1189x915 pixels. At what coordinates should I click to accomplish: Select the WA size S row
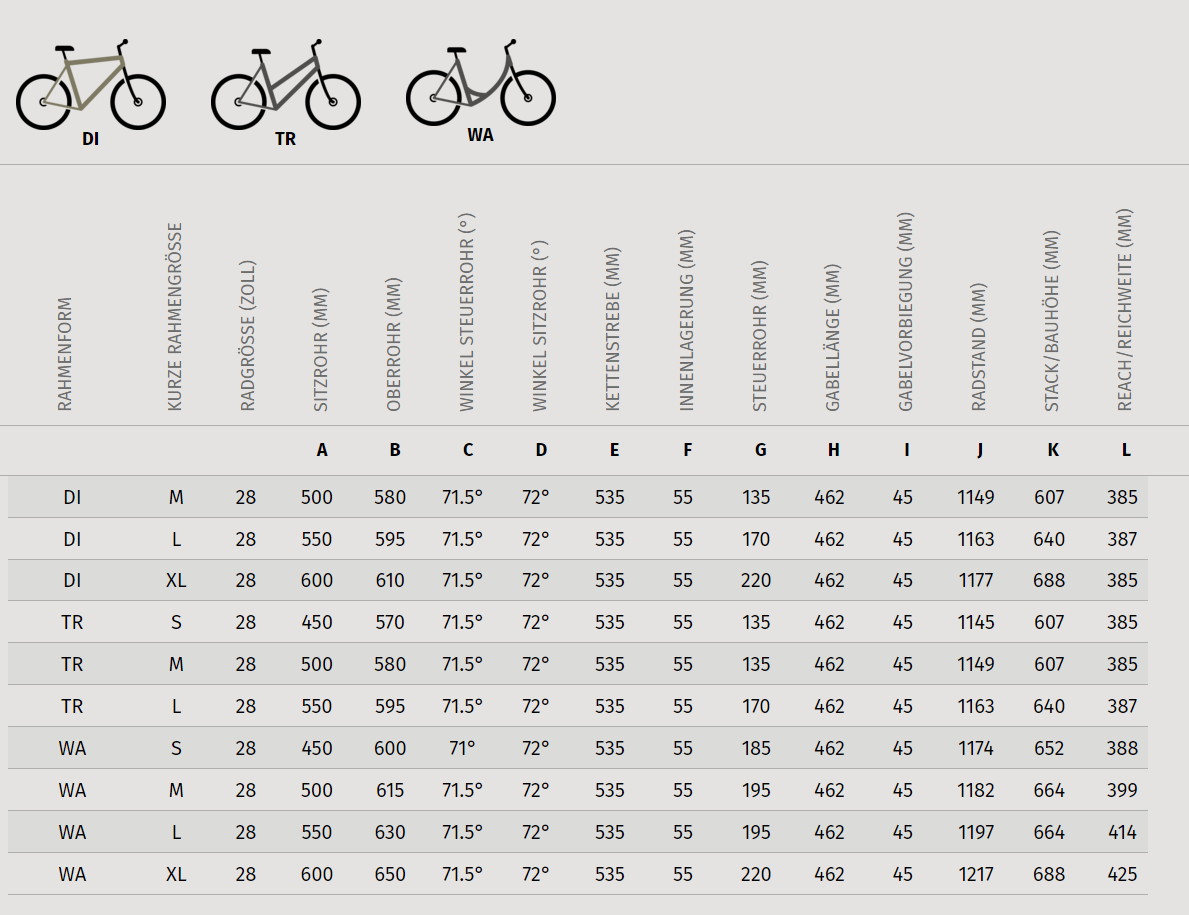[578, 748]
